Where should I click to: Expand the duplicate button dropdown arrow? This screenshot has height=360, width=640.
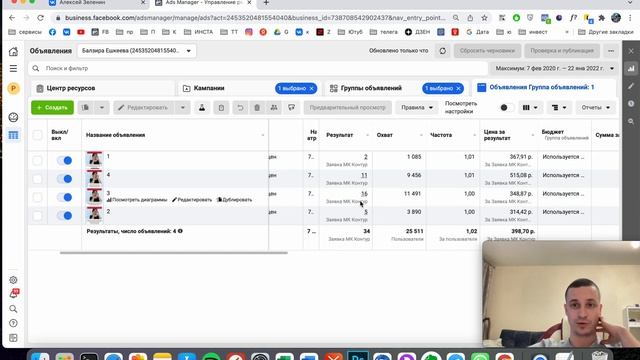pos(102,107)
